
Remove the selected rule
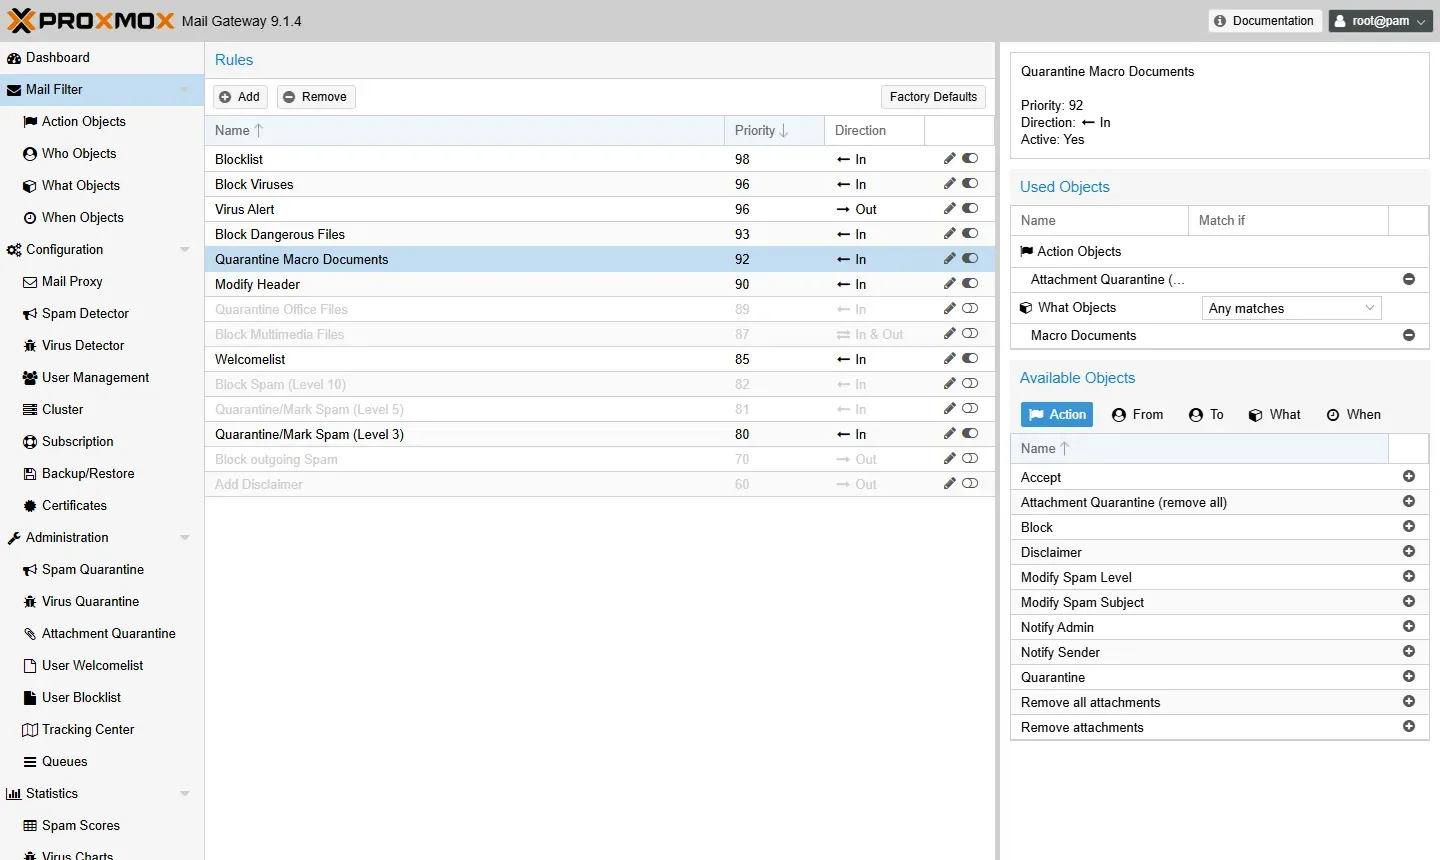316,97
